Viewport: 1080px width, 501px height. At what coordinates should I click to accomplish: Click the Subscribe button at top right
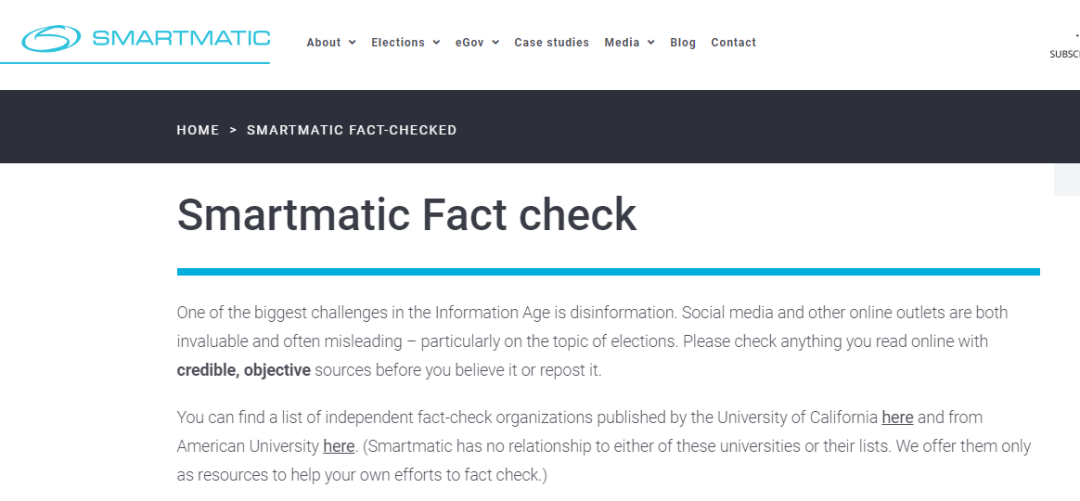1065,54
